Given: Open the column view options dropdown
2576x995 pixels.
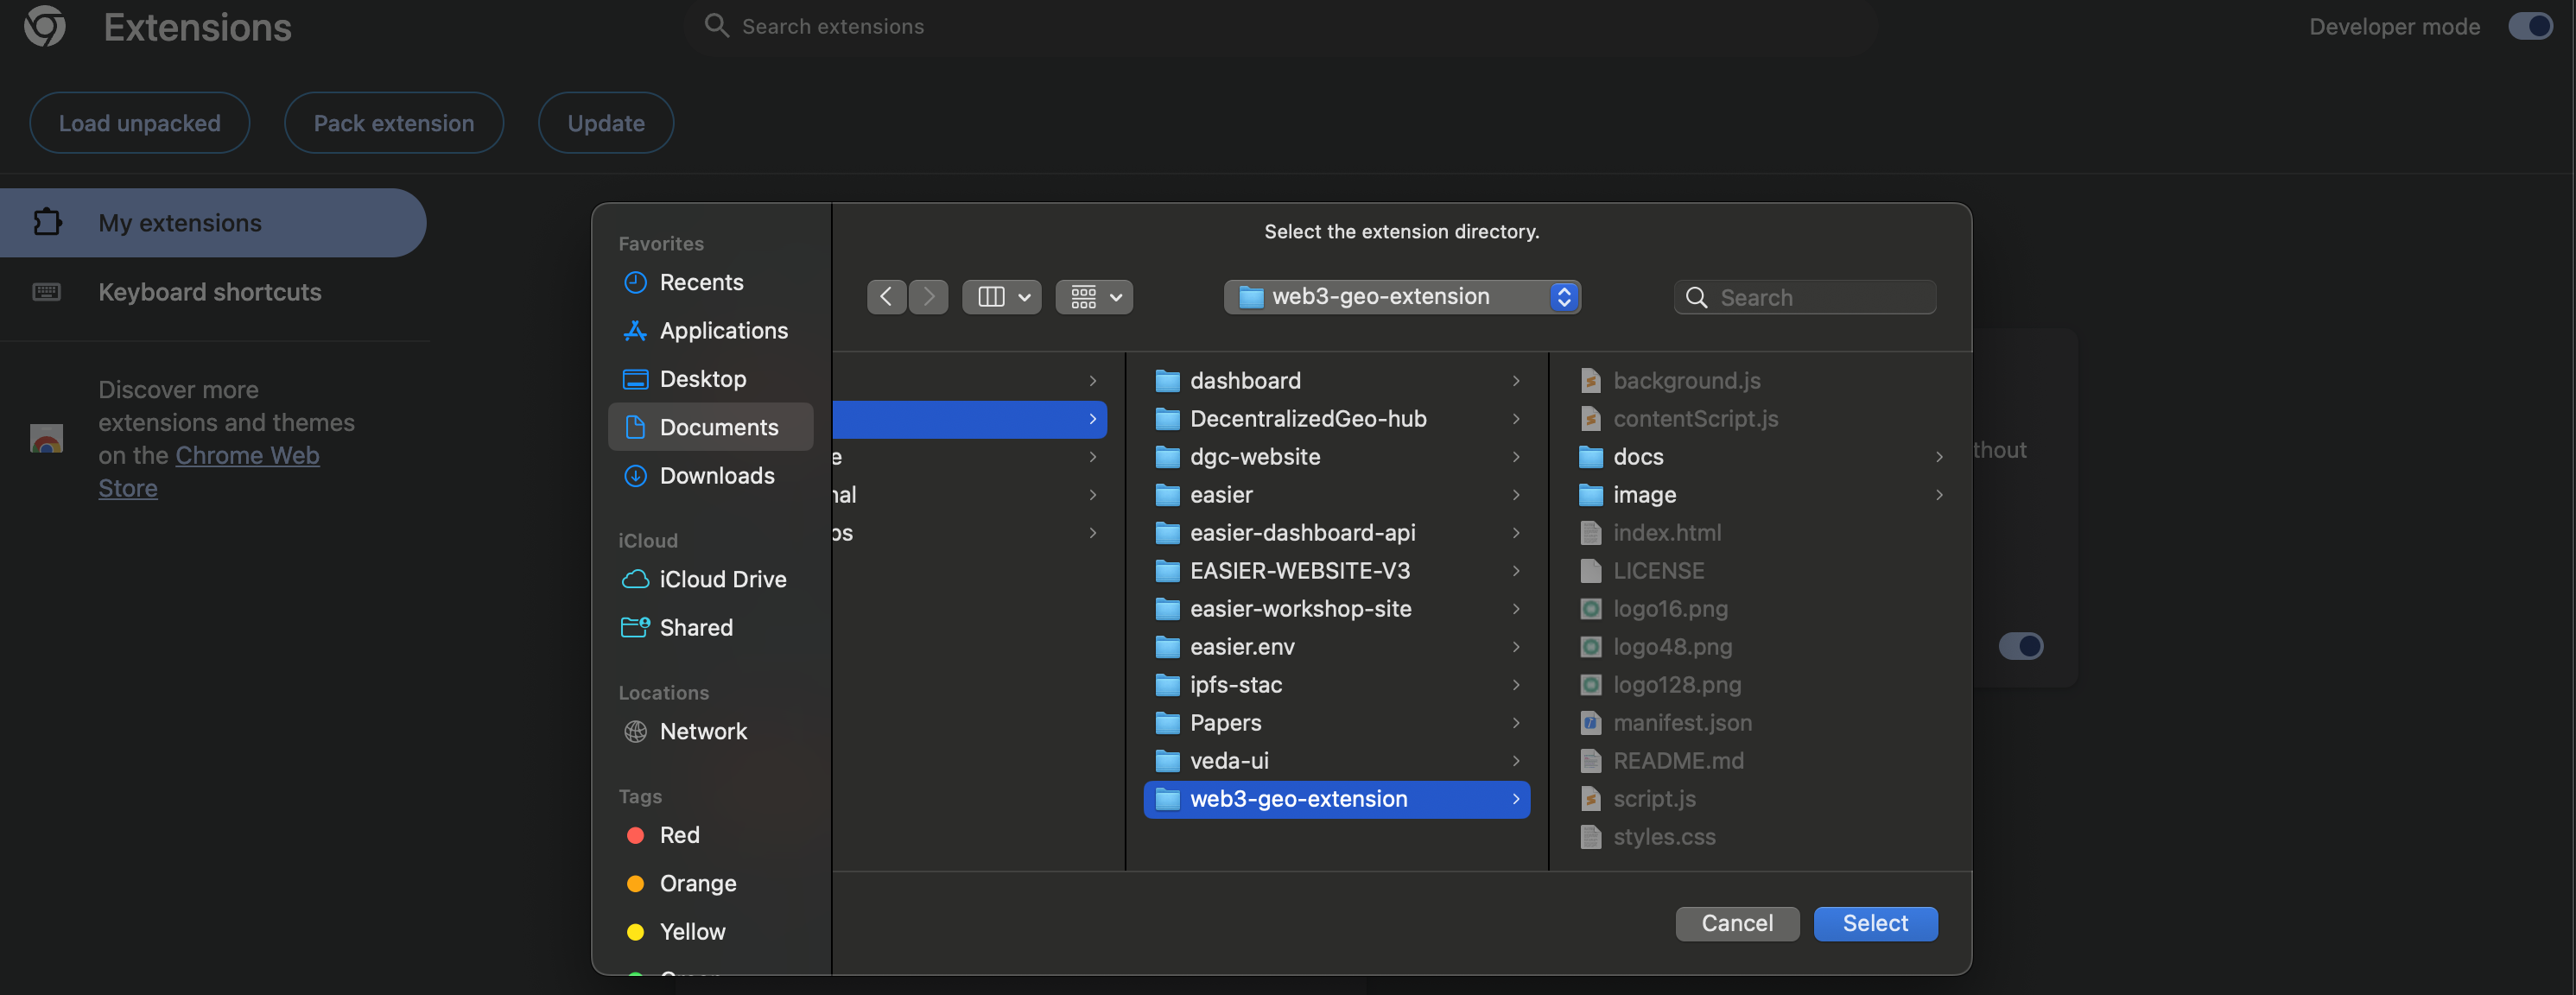Looking at the screenshot, I should tap(1002, 297).
